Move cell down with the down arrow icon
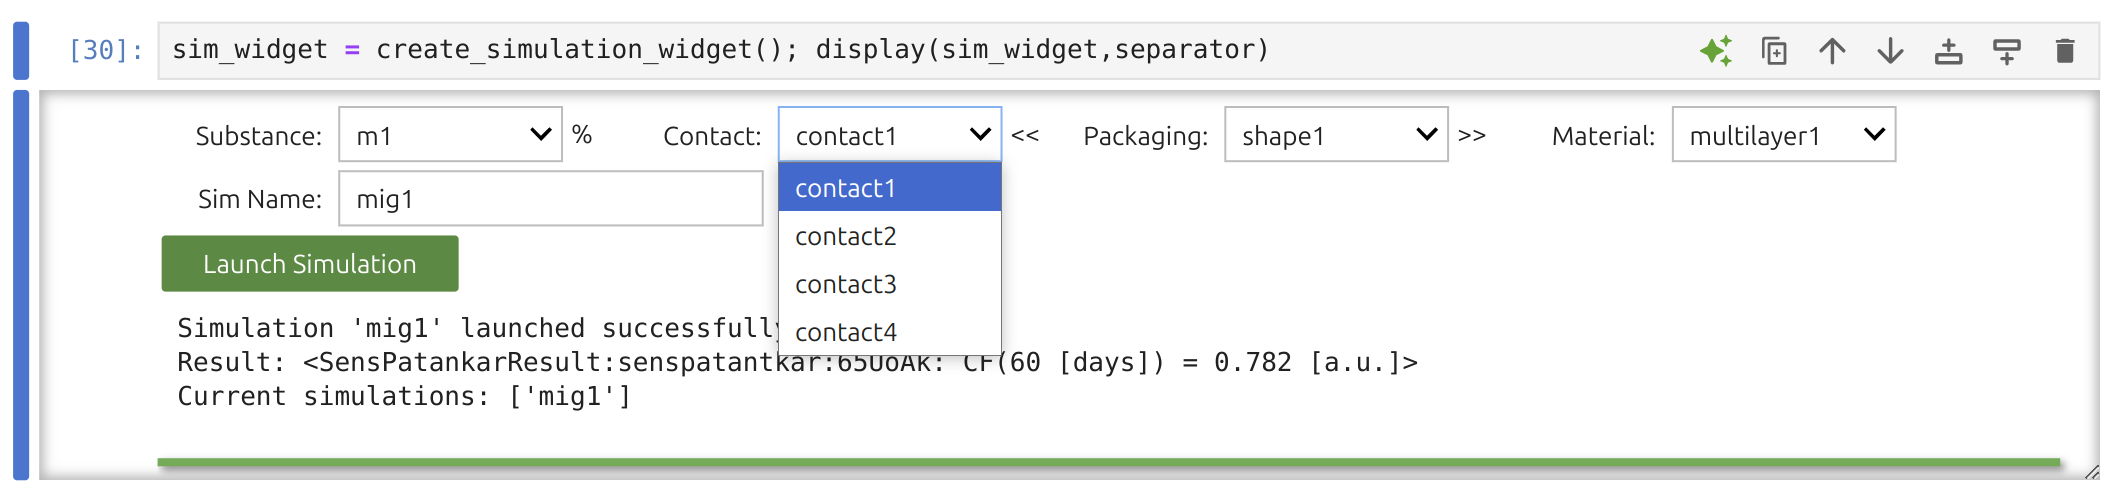Viewport: 2114px width, 498px height. (x=1890, y=50)
